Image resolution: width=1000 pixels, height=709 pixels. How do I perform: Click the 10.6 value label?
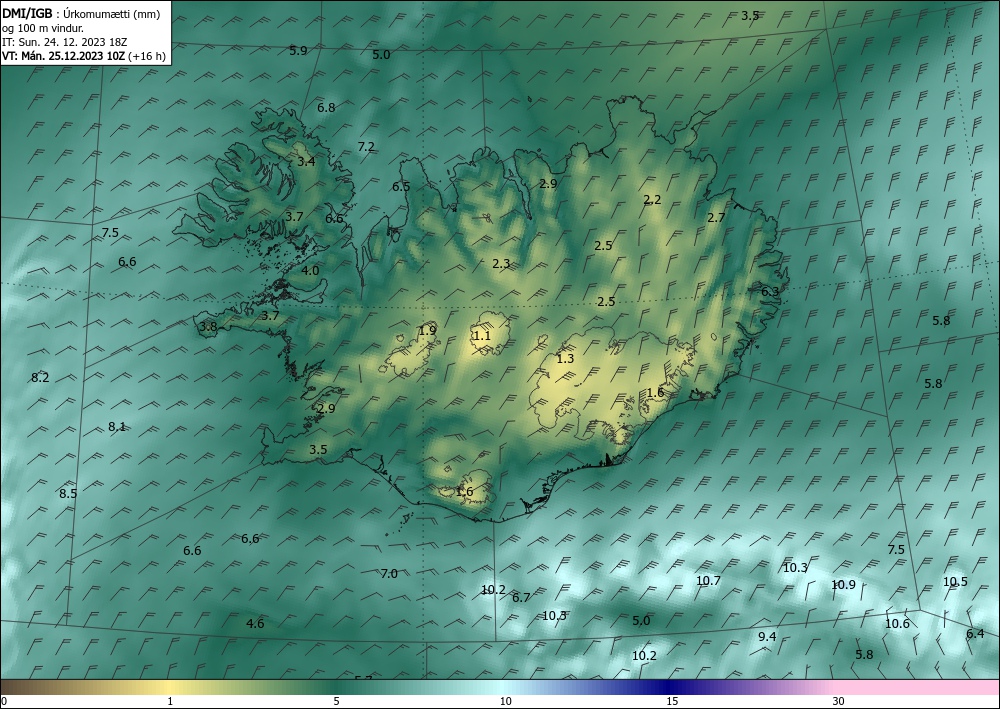(897, 624)
